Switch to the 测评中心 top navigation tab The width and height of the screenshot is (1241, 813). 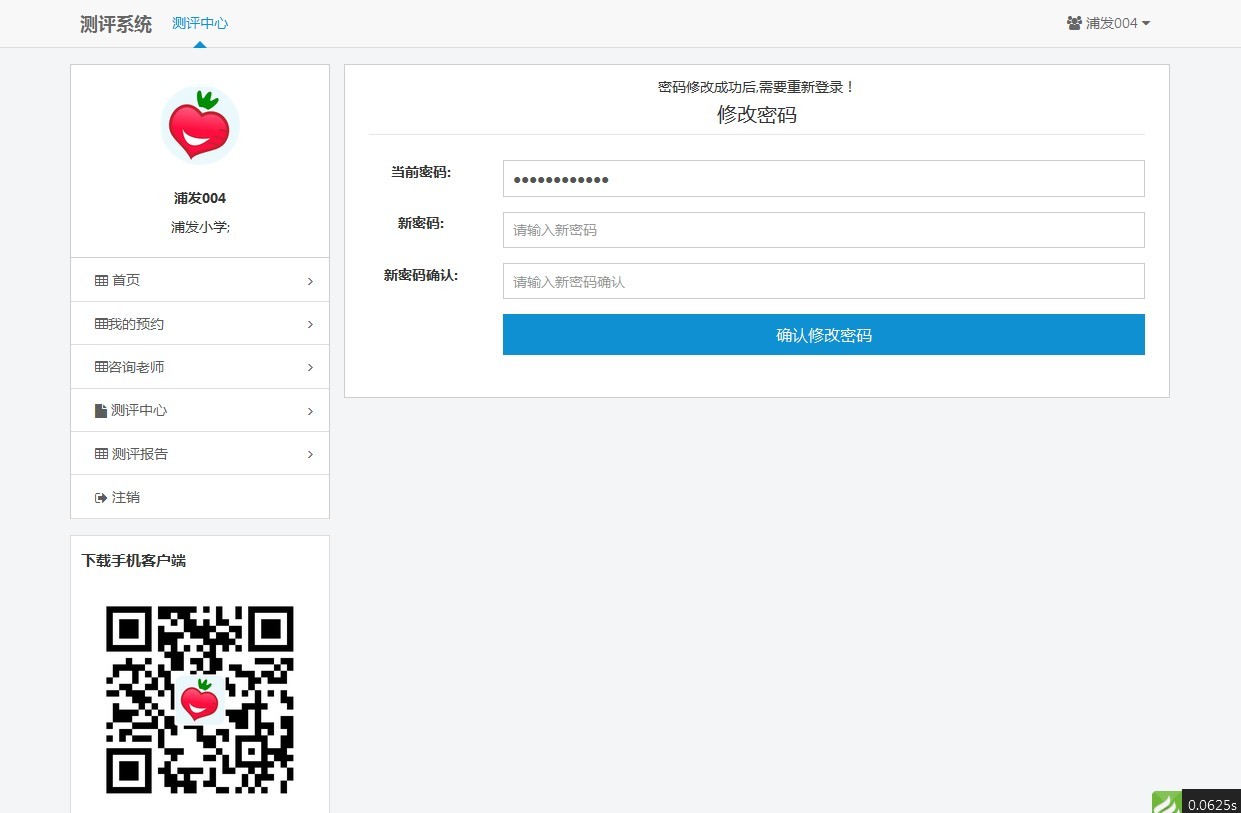[200, 23]
